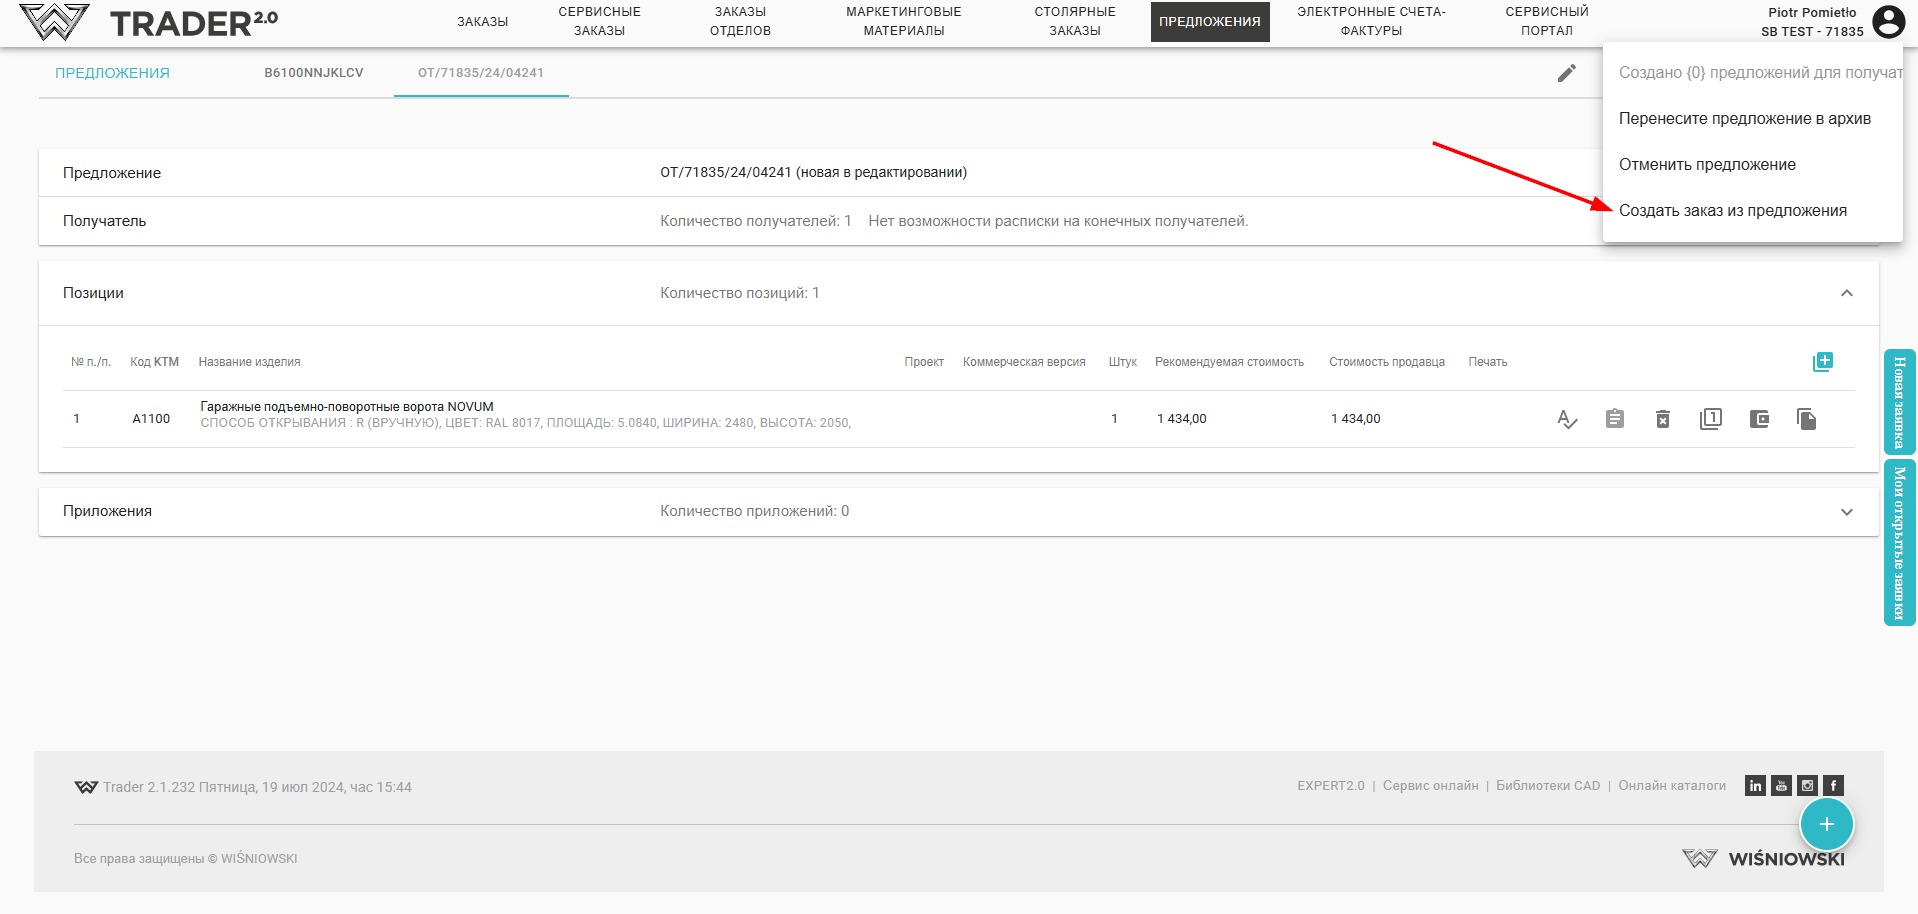Delete the position using the trash icon

coord(1662,419)
